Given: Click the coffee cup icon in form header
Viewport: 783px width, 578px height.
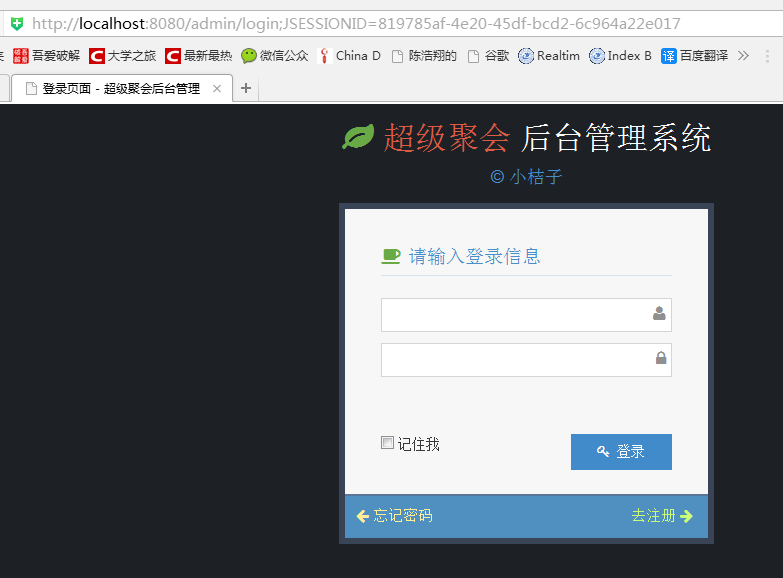Looking at the screenshot, I should tap(391, 256).
